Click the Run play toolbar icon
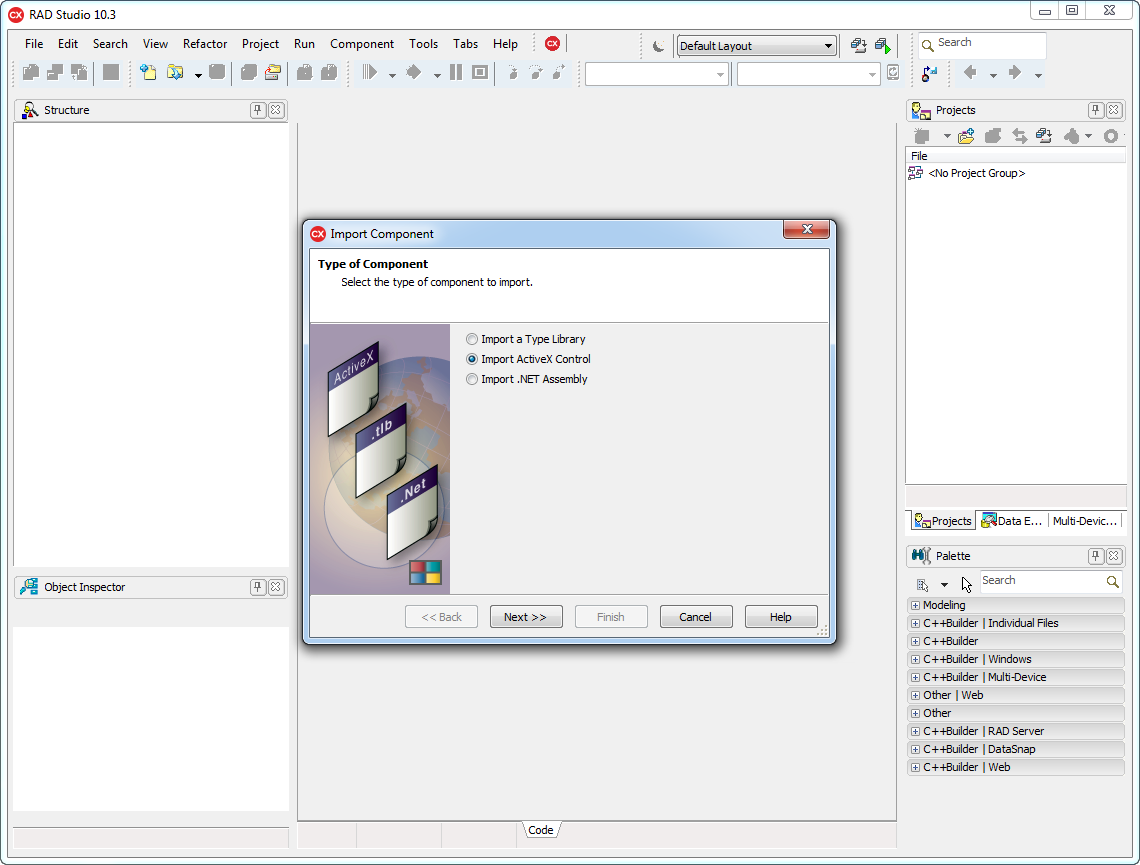The height and width of the screenshot is (865, 1140). pyautogui.click(x=370, y=72)
